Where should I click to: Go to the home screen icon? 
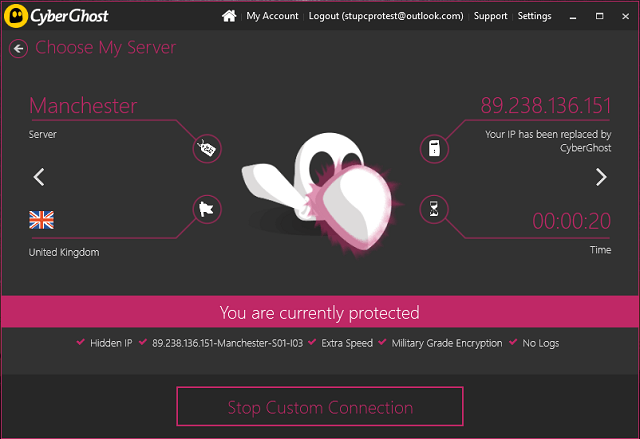point(229,16)
